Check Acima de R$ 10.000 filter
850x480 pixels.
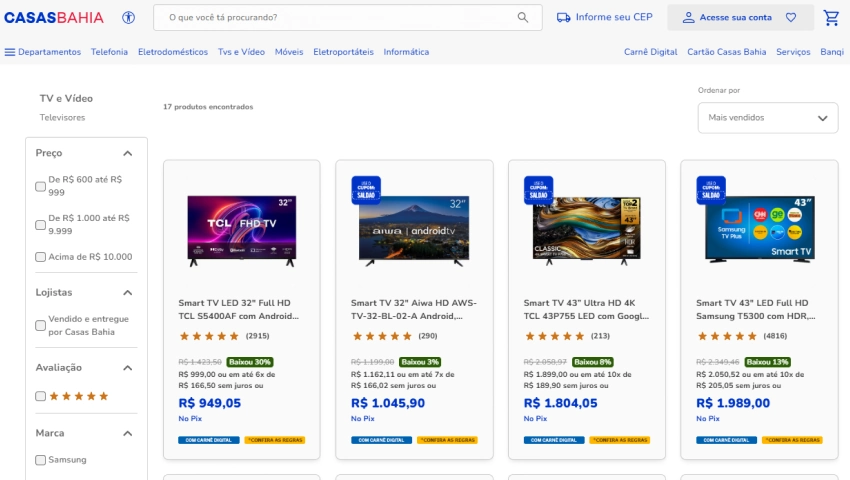coord(40,257)
